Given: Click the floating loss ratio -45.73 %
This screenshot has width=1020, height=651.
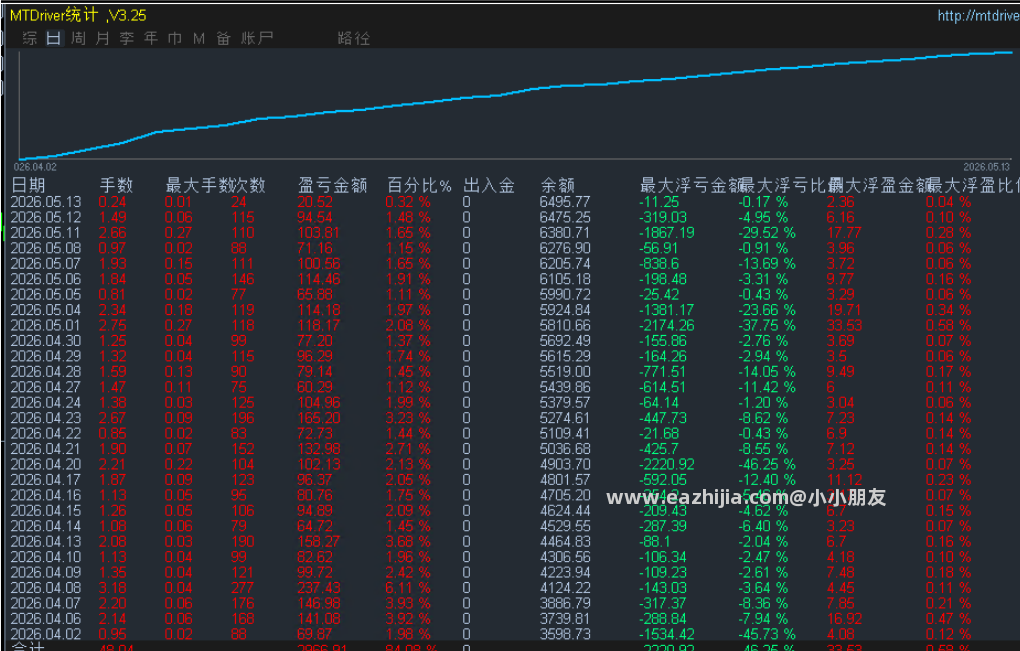Looking at the screenshot, I should pos(766,634).
